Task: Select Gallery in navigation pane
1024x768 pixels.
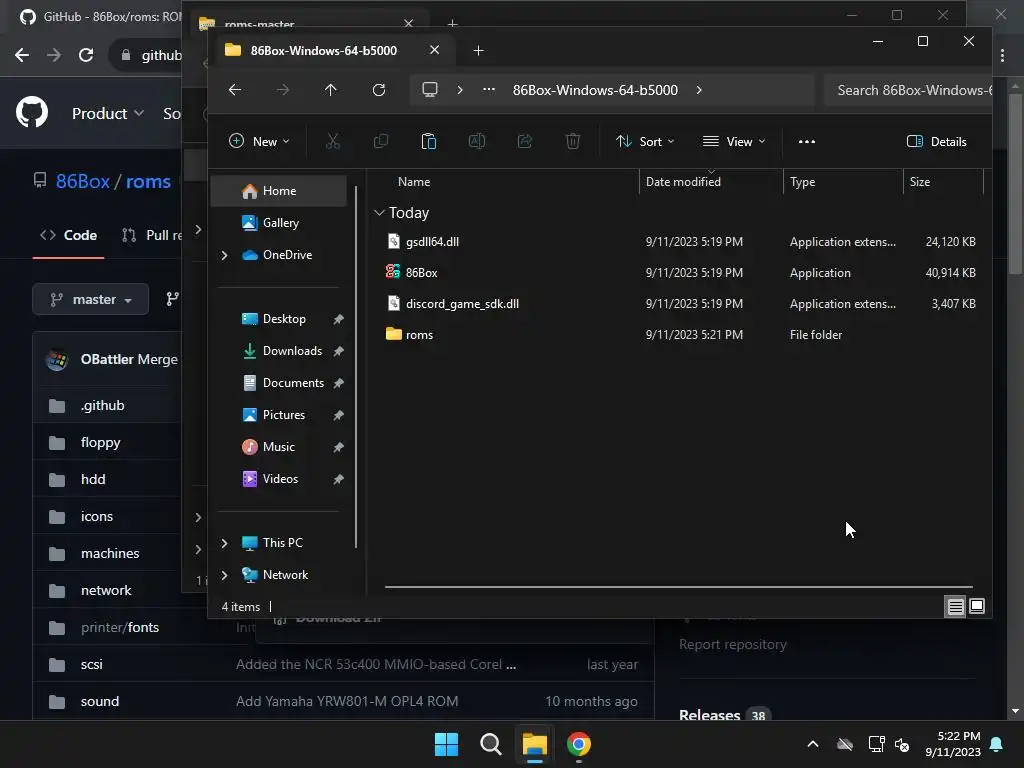Action: pos(279,223)
